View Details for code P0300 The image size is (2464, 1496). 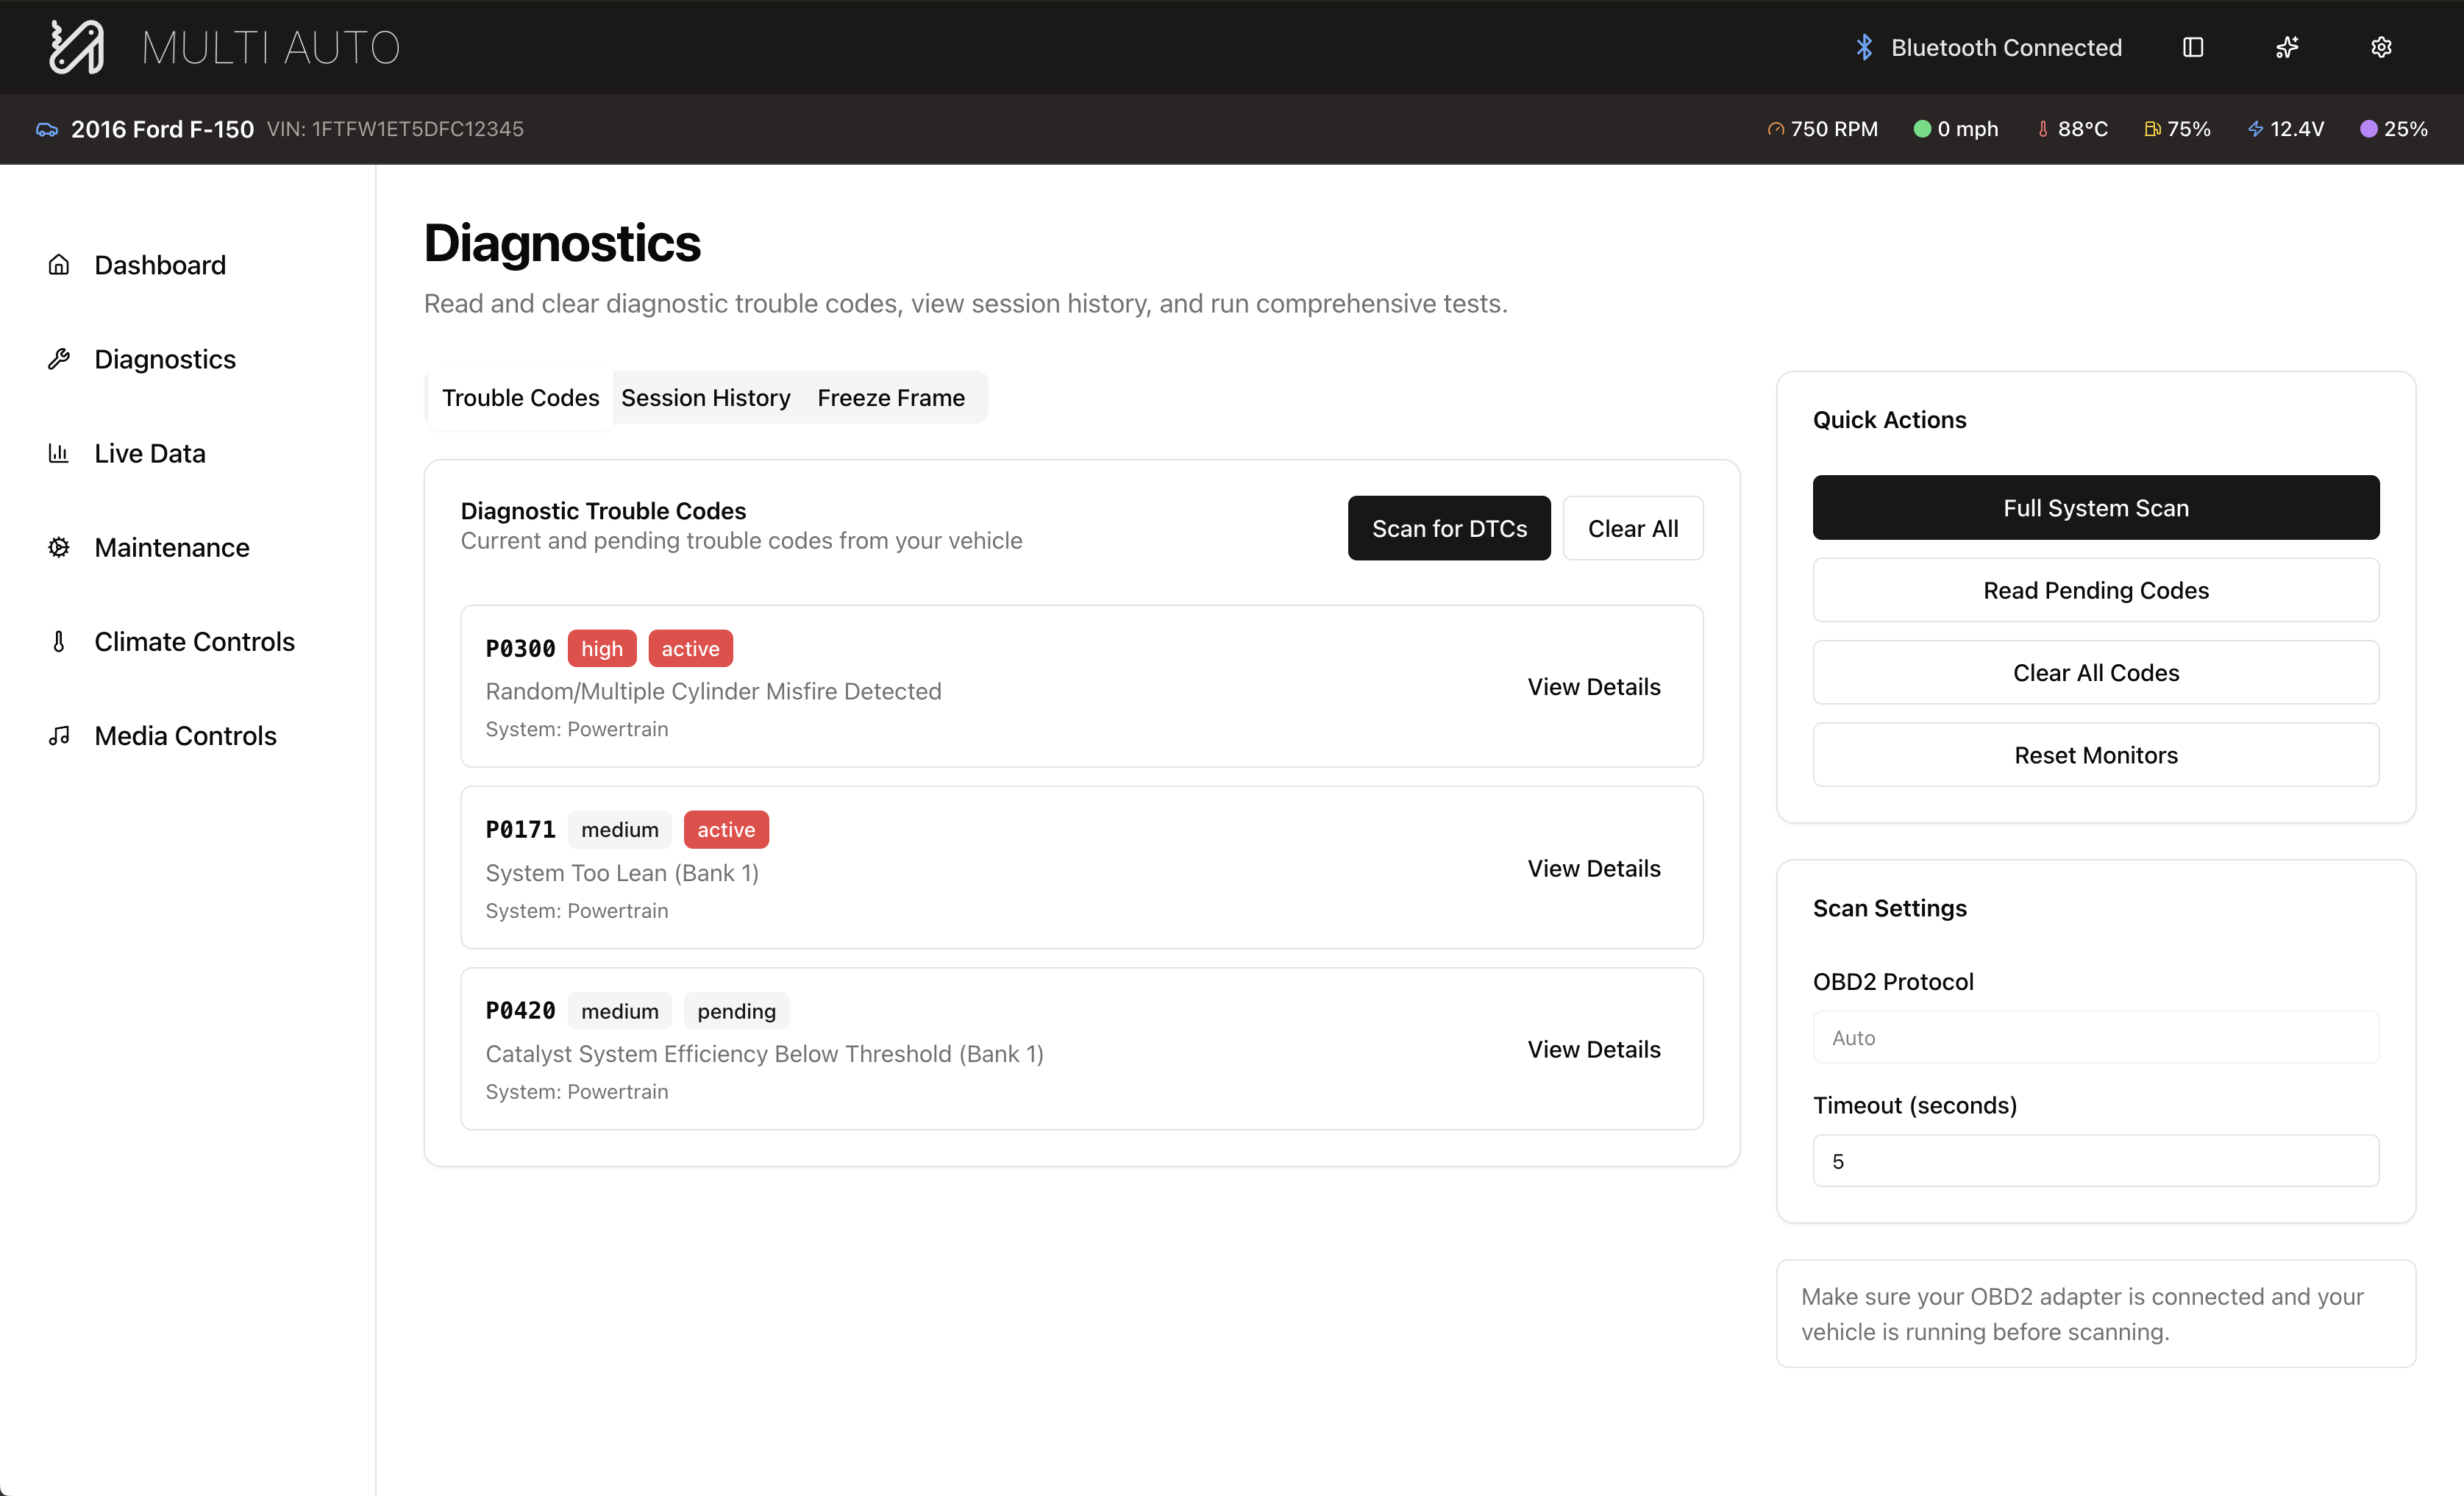pos(1593,687)
